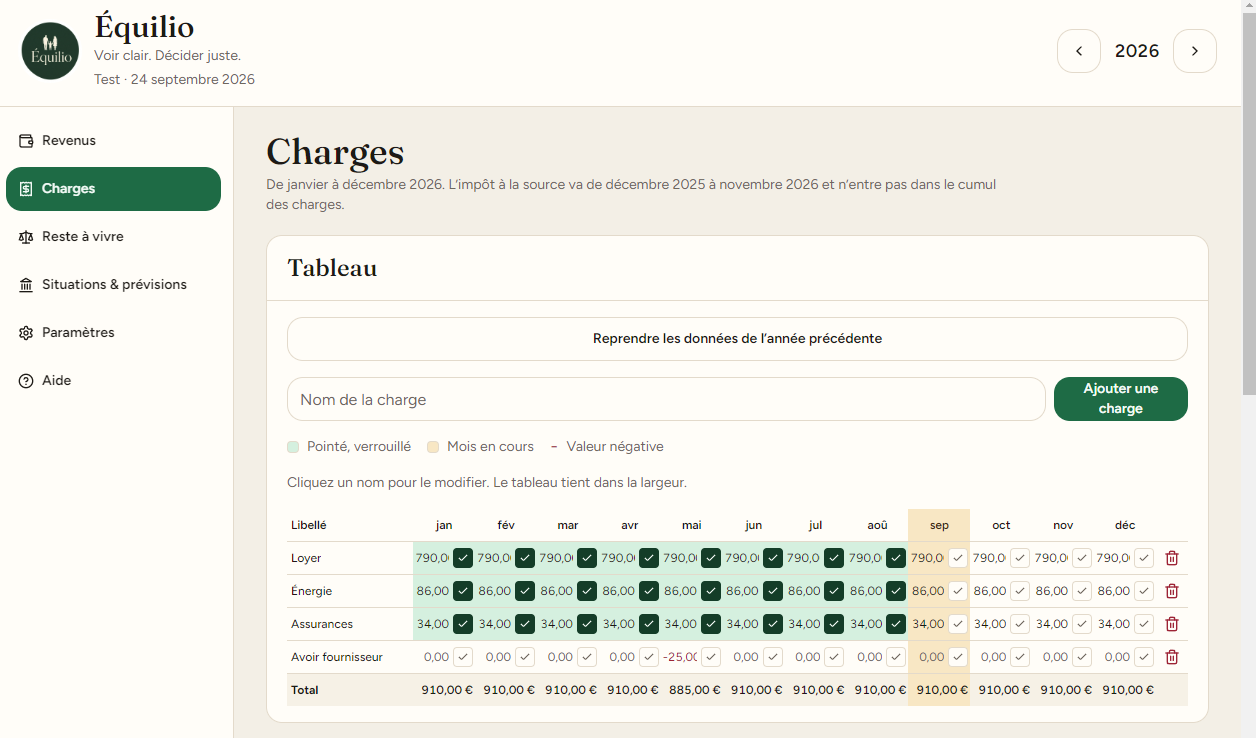Delete the Énergie row with trash icon
The height and width of the screenshot is (738, 1256).
click(x=1172, y=591)
